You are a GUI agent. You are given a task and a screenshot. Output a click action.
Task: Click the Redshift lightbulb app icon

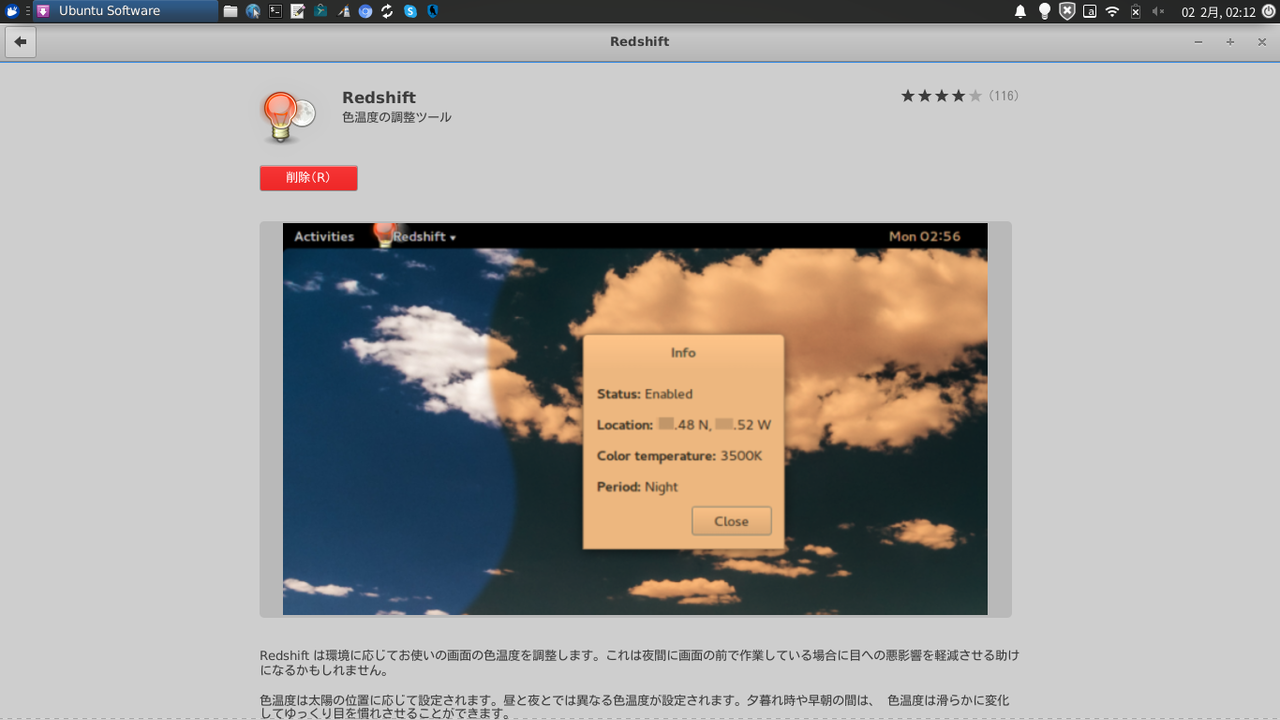coord(288,117)
